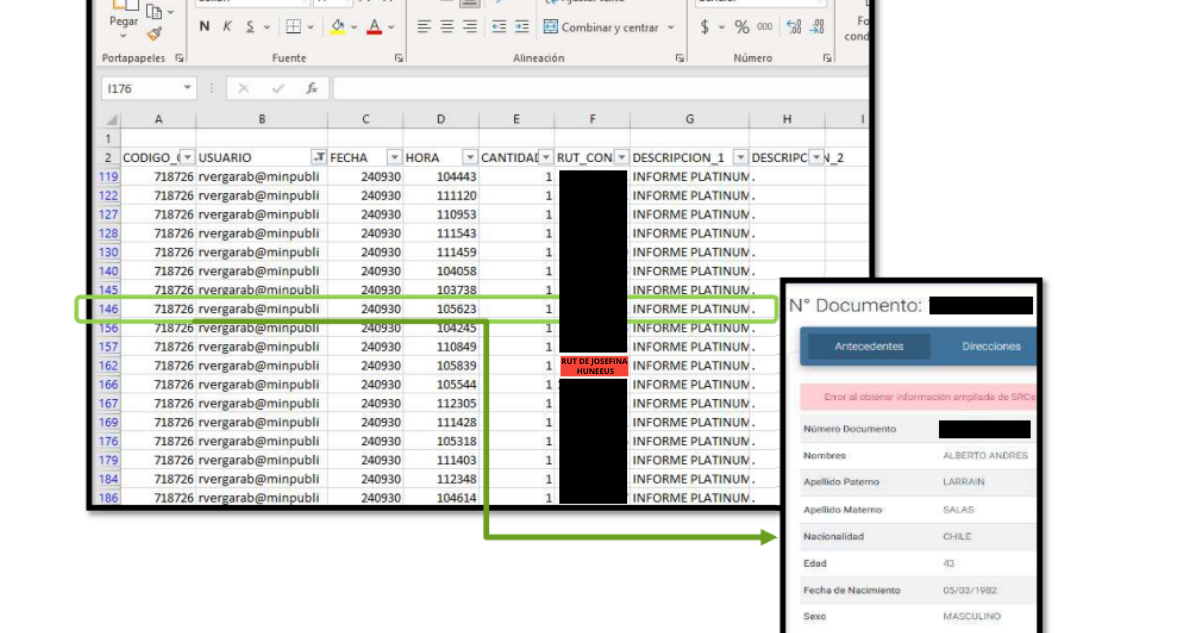Open the RUT_CON column filter dropdown
The width and height of the screenshot is (1200, 633).
coord(621,158)
